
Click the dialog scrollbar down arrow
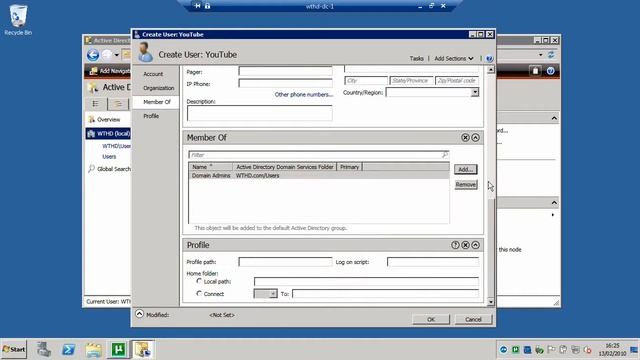pos(491,302)
